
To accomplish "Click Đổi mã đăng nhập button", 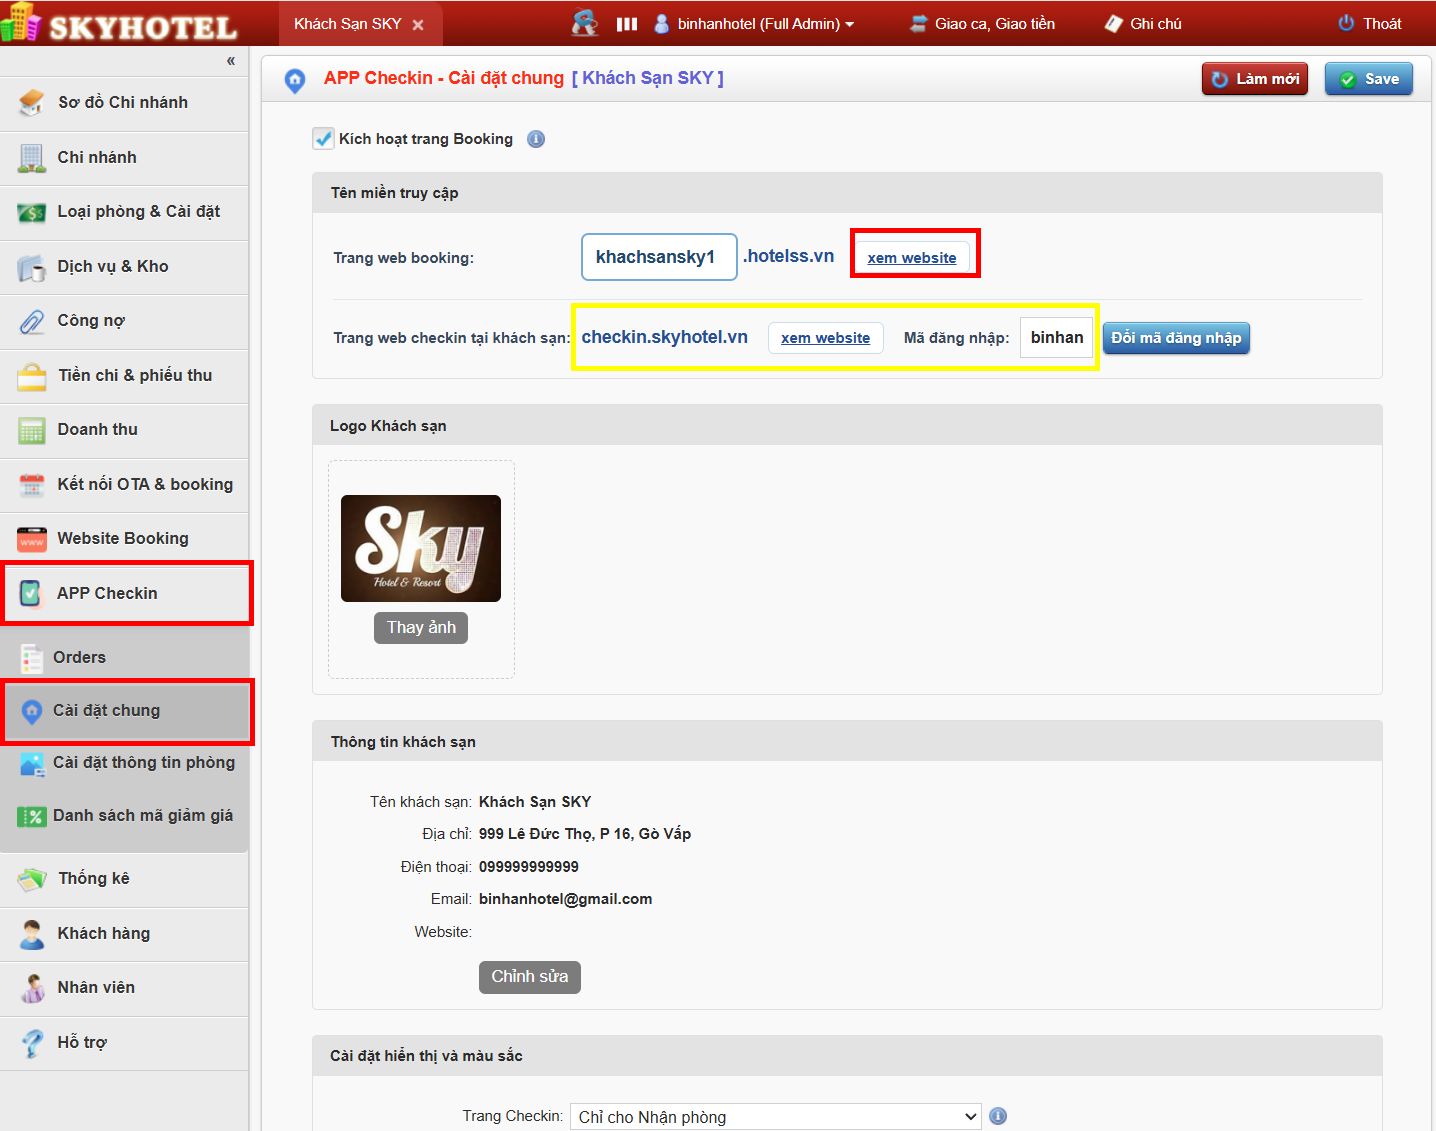I will pyautogui.click(x=1176, y=338).
